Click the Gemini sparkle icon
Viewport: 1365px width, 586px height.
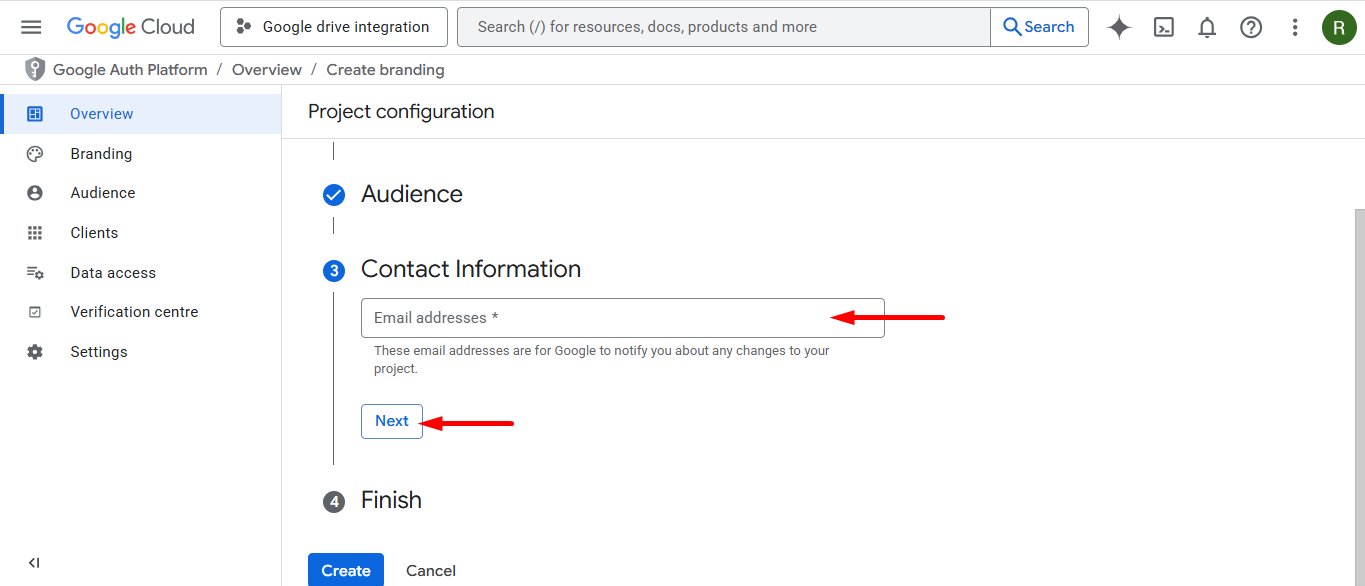tap(1119, 27)
